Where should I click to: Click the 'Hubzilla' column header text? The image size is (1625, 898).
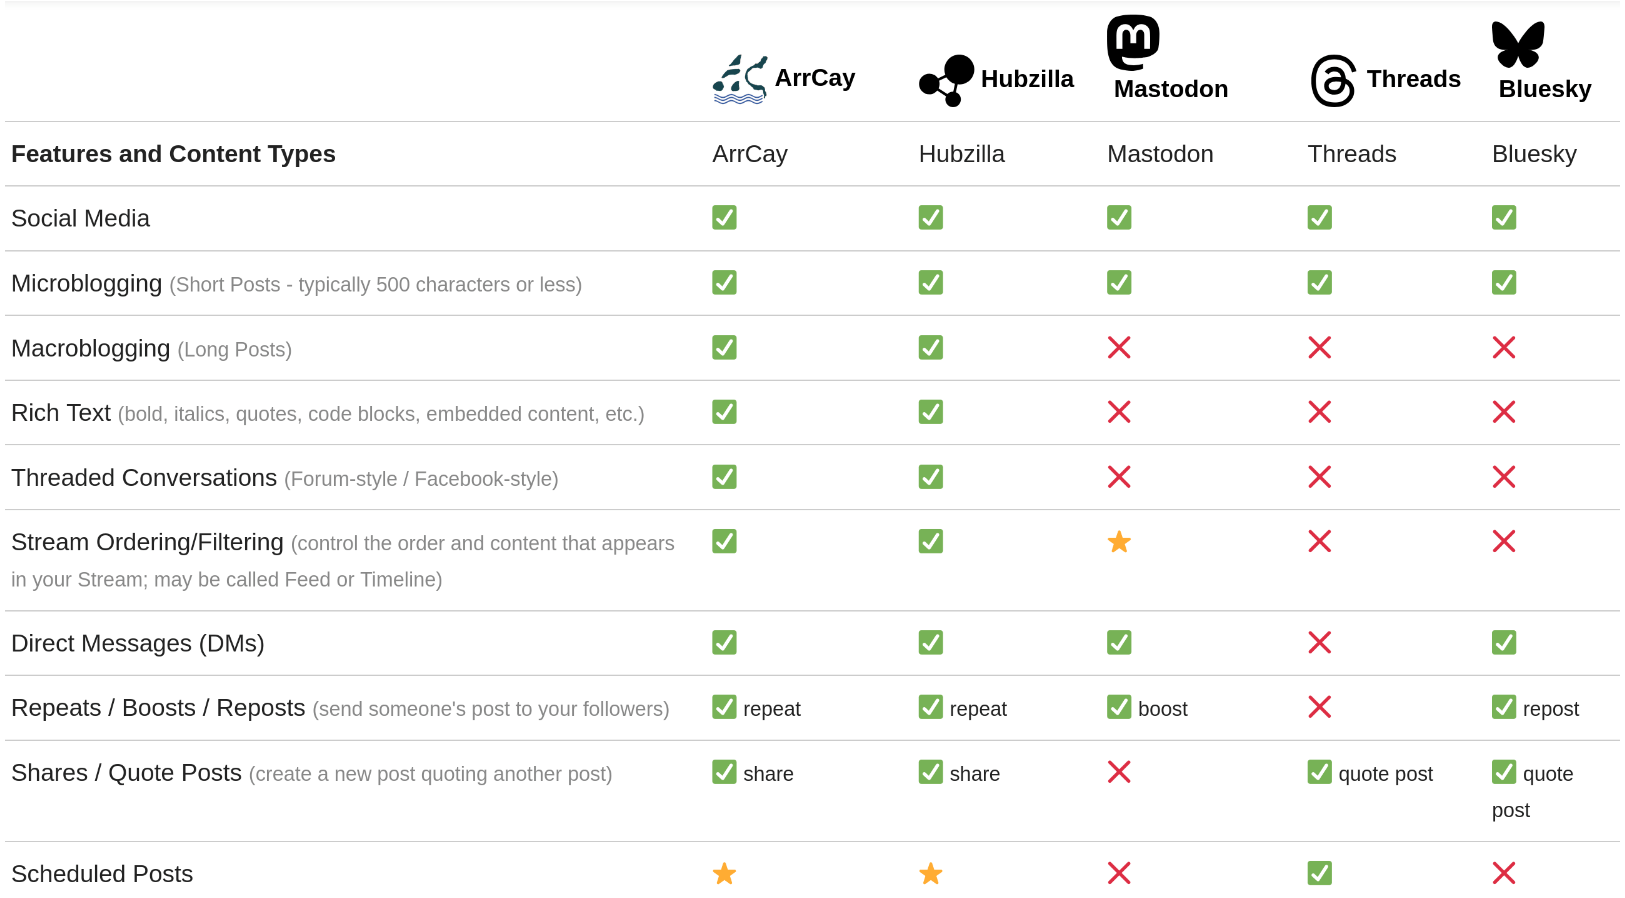(x=961, y=154)
